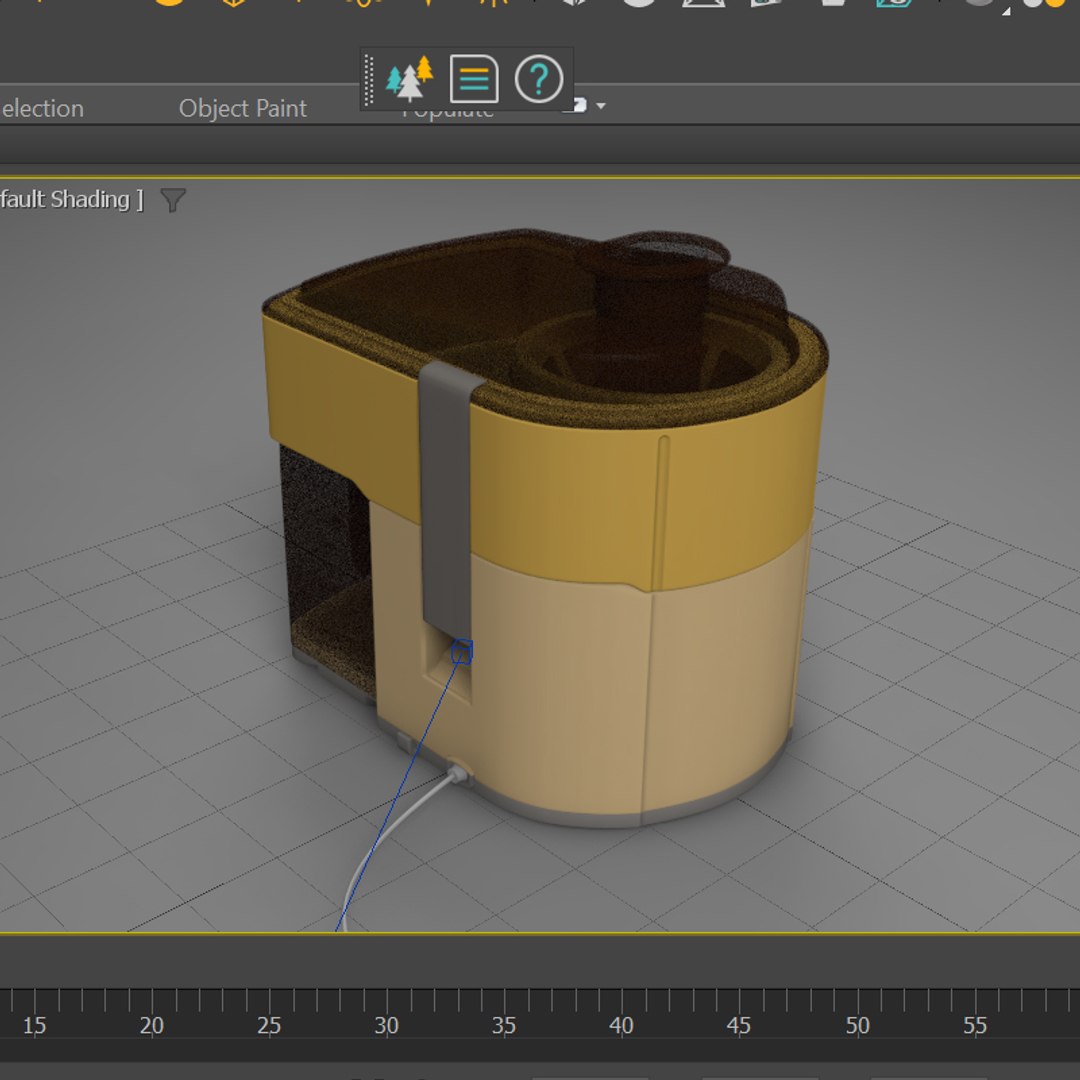Viewport: 1080px width, 1080px height.
Task: Jump to frame 15 on the timeline
Action: [34, 1025]
